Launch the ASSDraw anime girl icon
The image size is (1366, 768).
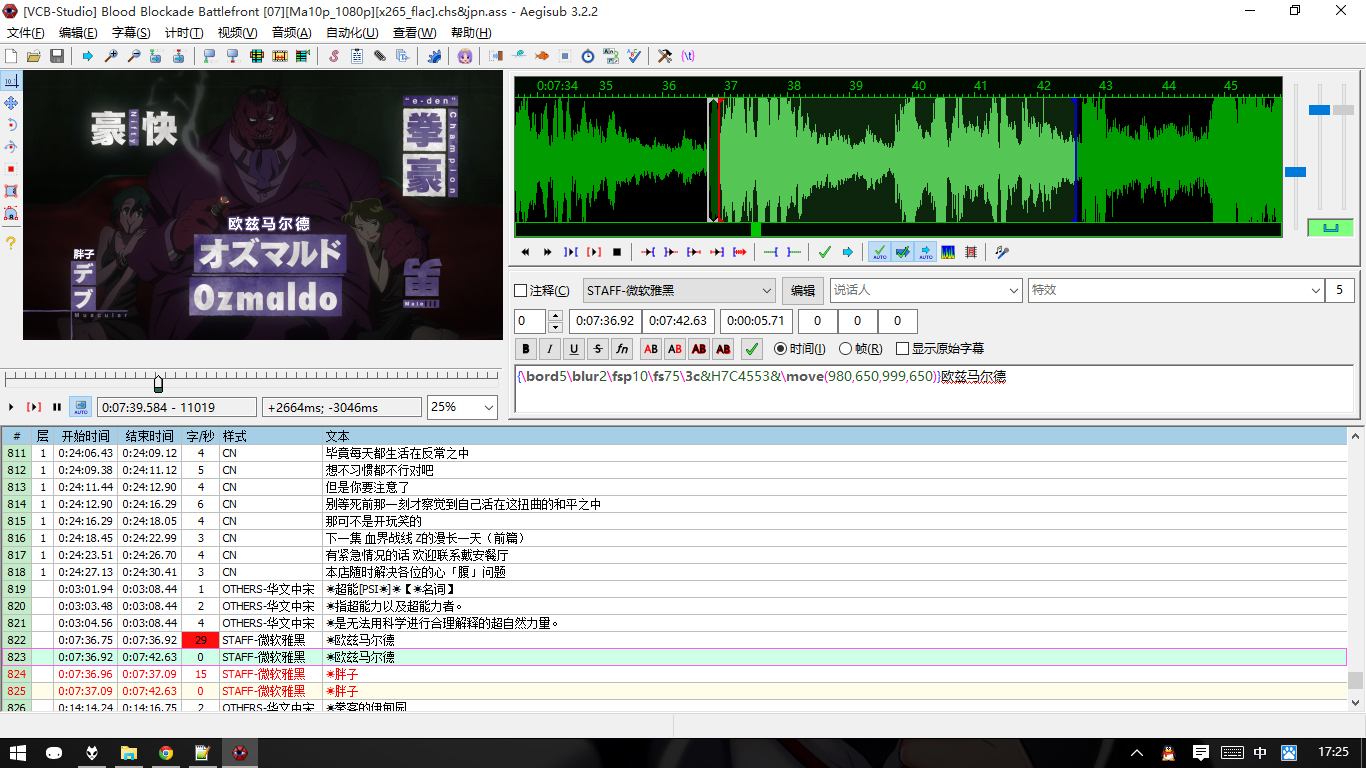tap(465, 56)
